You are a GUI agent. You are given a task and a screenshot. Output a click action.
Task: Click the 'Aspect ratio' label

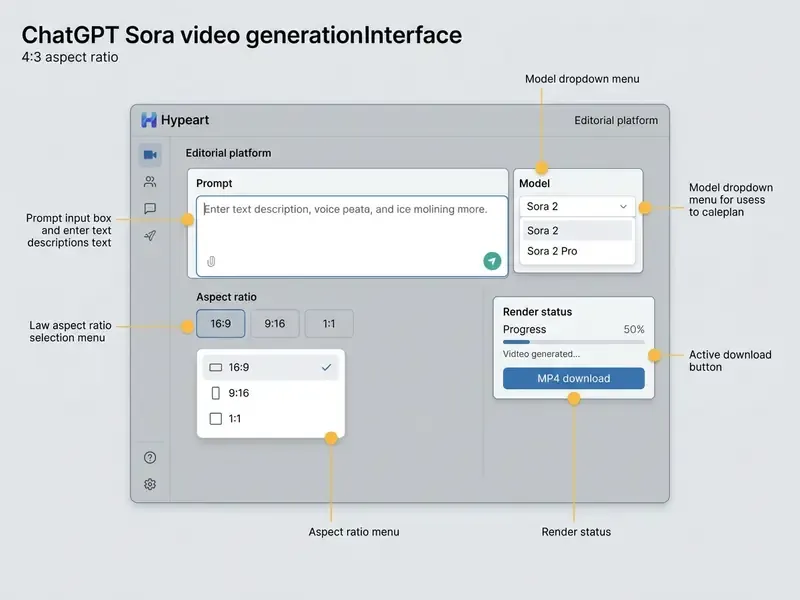coord(226,297)
